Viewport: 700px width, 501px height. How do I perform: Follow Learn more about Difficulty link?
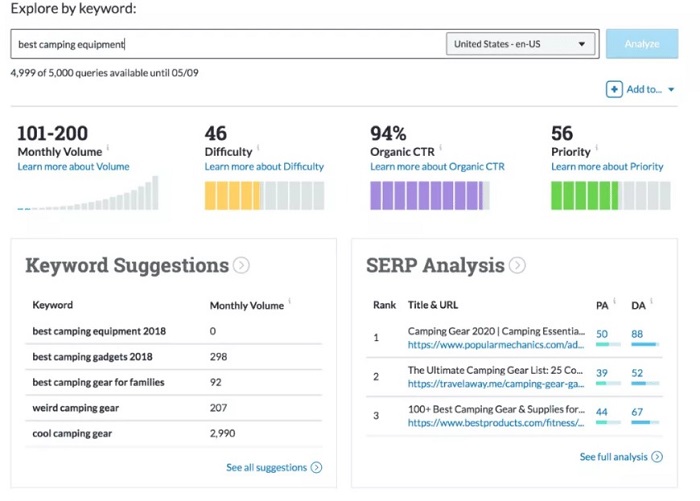pos(264,167)
